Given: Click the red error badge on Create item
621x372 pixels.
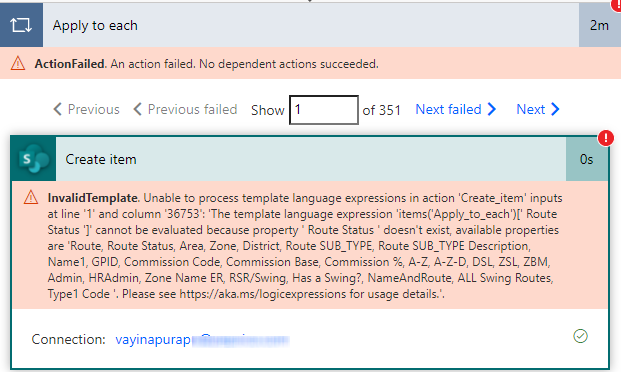Looking at the screenshot, I should tap(606, 138).
